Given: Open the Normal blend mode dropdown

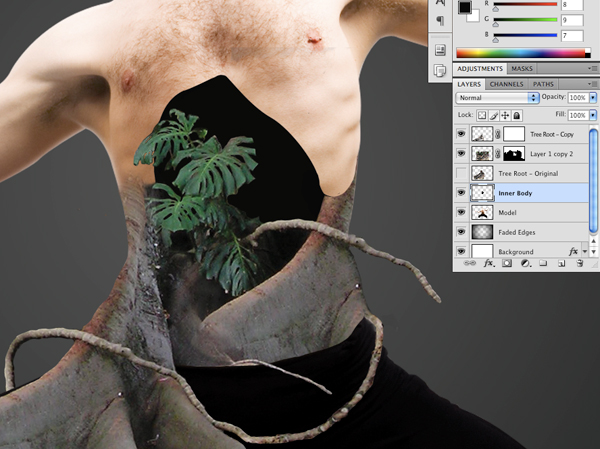Looking at the screenshot, I should coord(497,98).
